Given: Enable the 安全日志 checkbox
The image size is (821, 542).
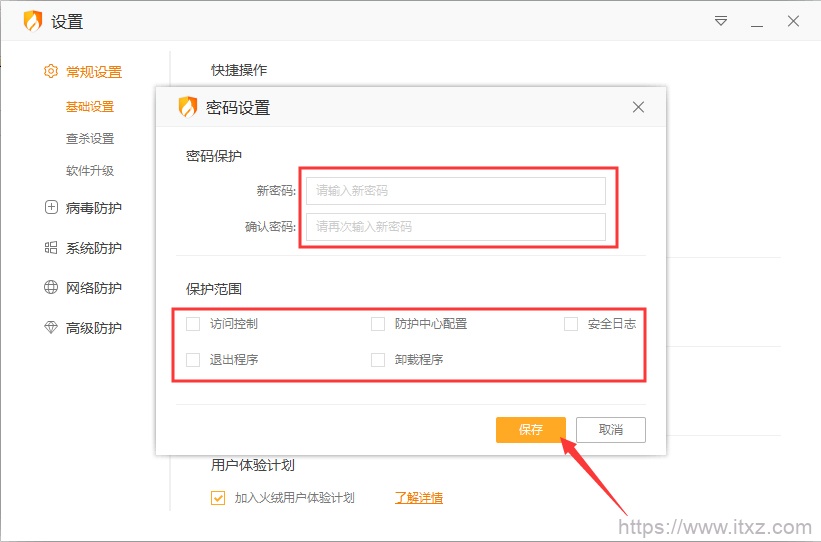Looking at the screenshot, I should point(571,324).
